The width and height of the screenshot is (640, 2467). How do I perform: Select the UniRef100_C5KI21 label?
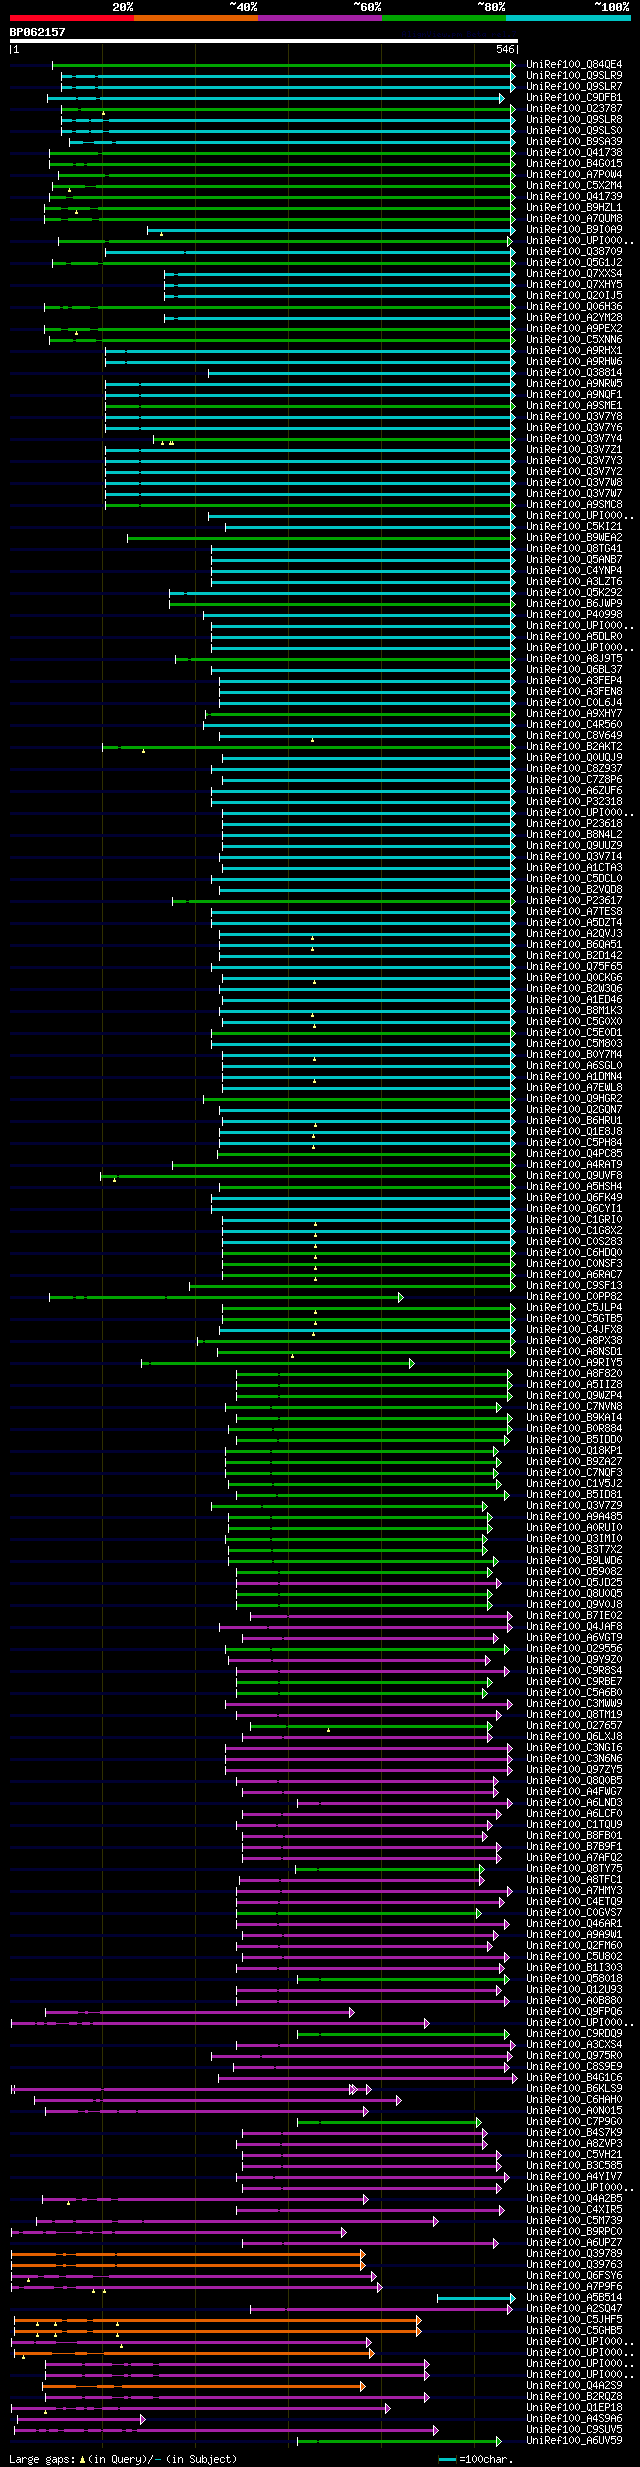pos(574,527)
